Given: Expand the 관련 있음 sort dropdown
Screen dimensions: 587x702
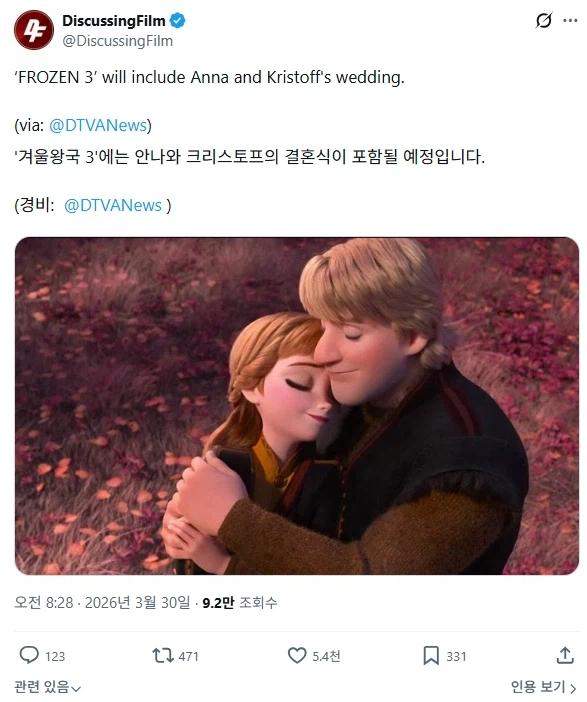Looking at the screenshot, I should point(47,687).
